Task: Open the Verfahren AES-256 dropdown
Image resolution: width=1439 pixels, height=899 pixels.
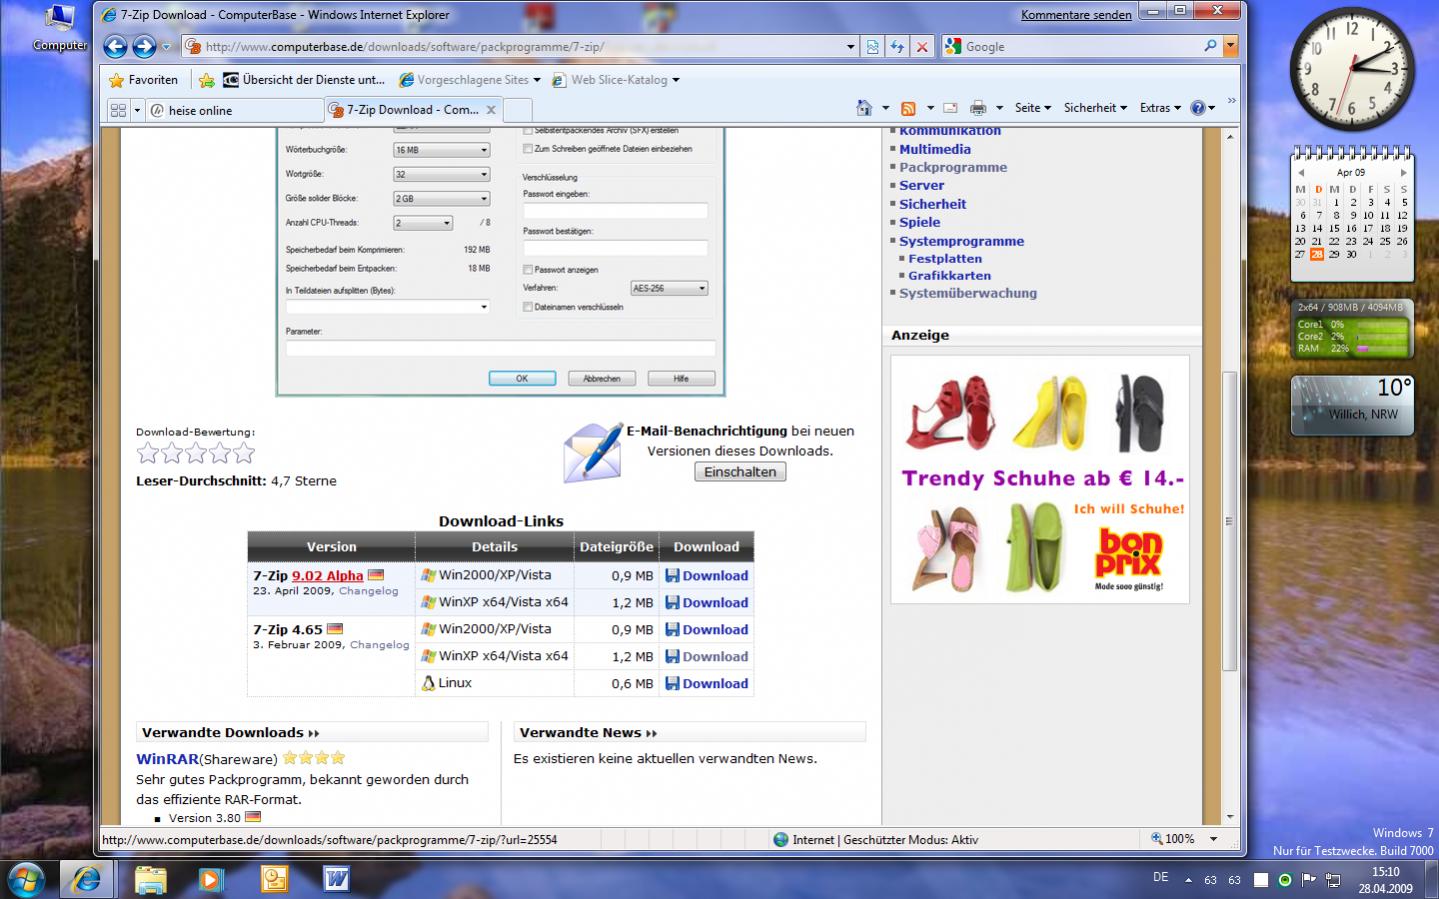Action: pyautogui.click(x=669, y=288)
